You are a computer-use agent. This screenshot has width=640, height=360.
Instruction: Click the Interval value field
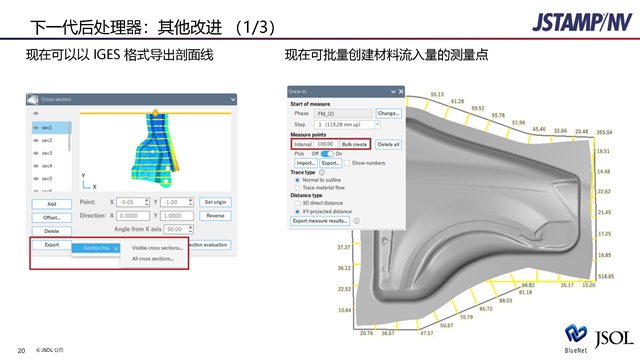click(x=325, y=144)
